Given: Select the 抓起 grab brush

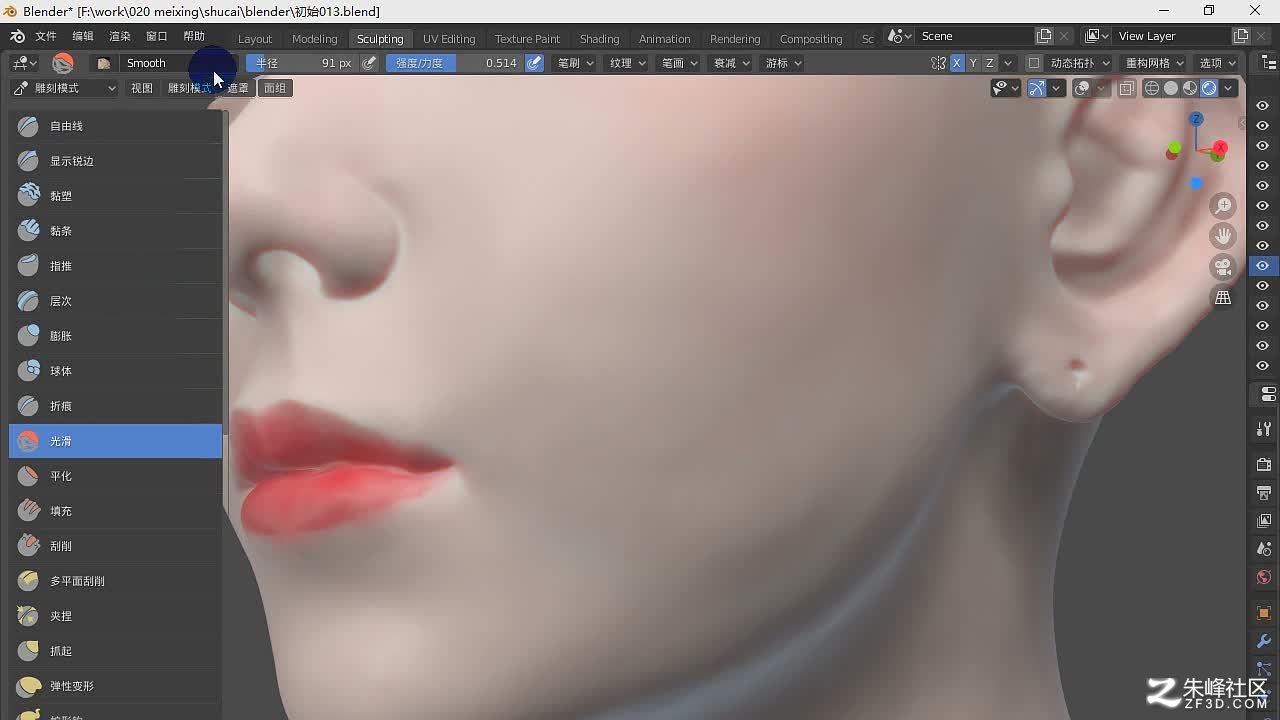Looking at the screenshot, I should point(115,651).
